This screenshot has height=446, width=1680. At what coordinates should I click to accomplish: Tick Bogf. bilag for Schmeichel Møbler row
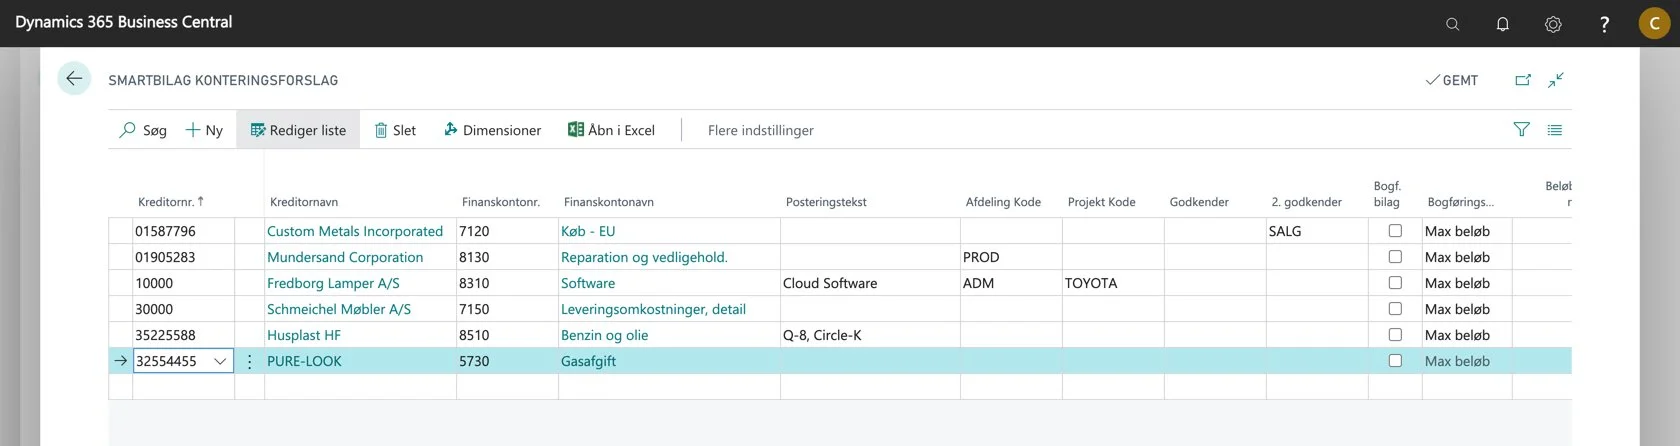coord(1395,309)
